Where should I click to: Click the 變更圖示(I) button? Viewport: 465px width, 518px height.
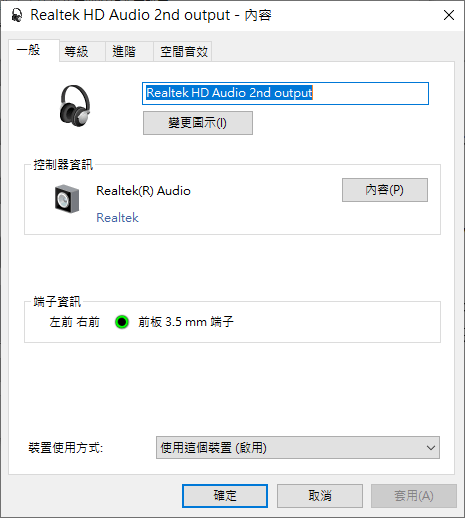[x=198, y=123]
